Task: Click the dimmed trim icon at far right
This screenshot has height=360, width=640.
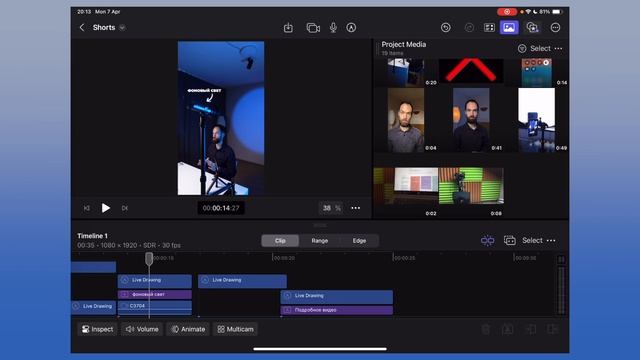Action: click(x=552, y=329)
